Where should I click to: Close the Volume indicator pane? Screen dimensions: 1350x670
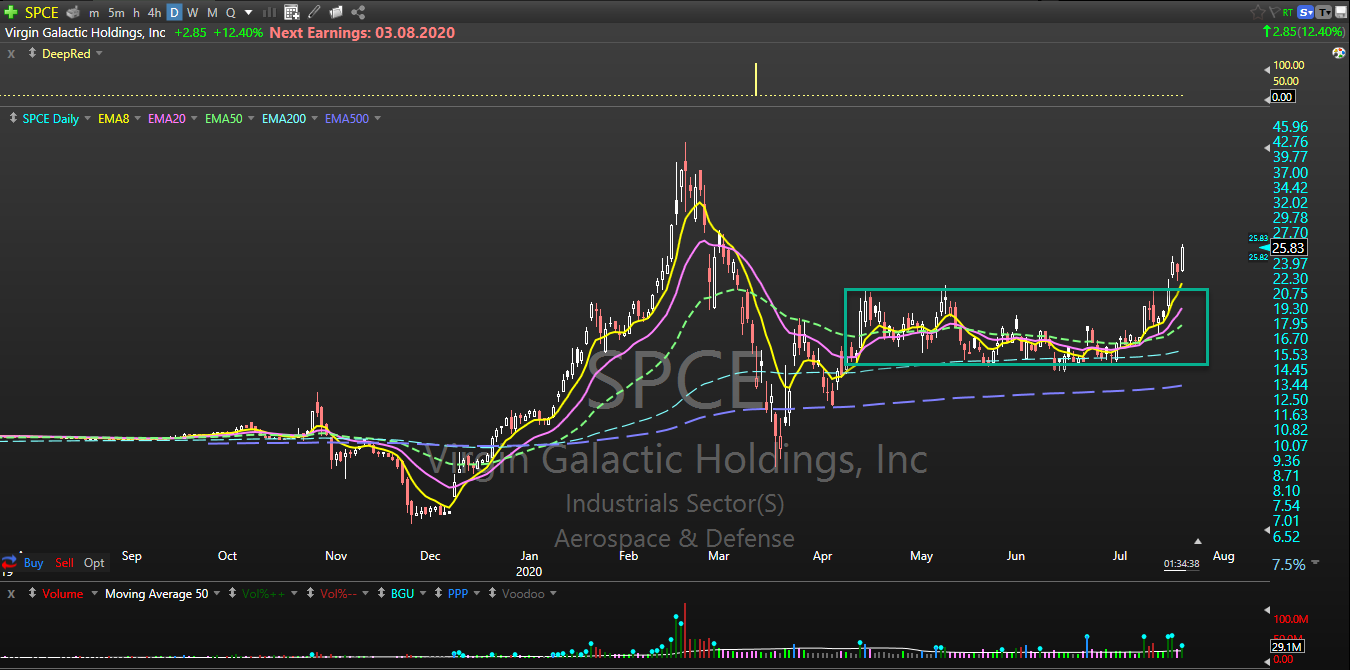pos(11,594)
